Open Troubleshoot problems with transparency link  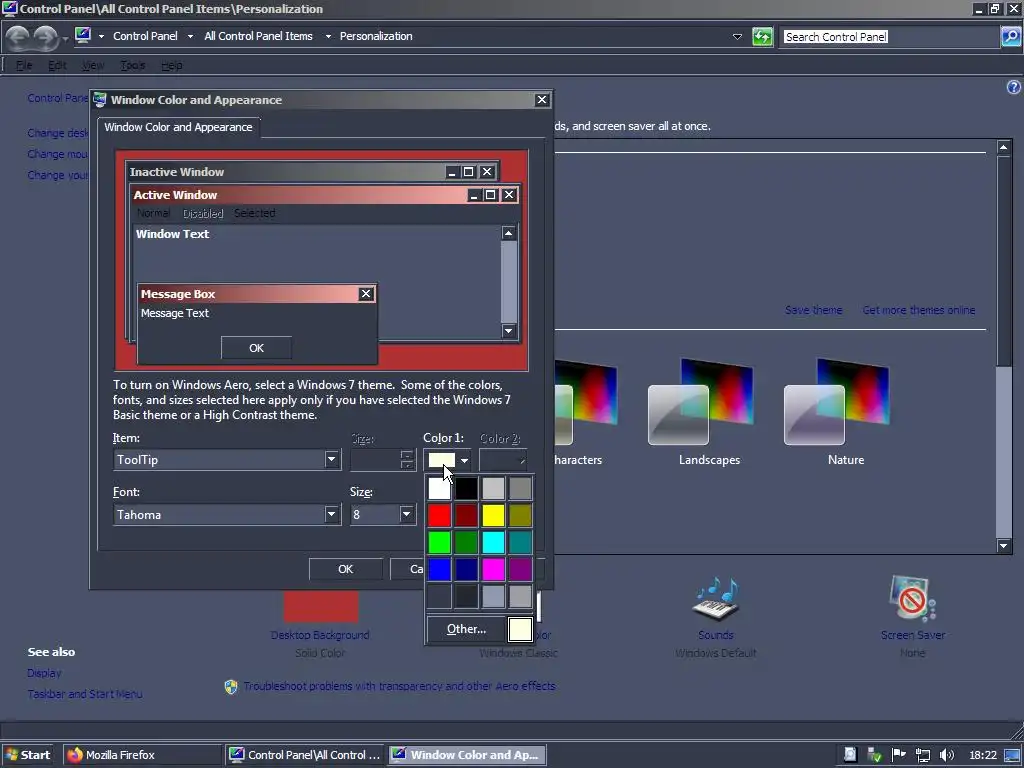pyautogui.click(x=399, y=686)
